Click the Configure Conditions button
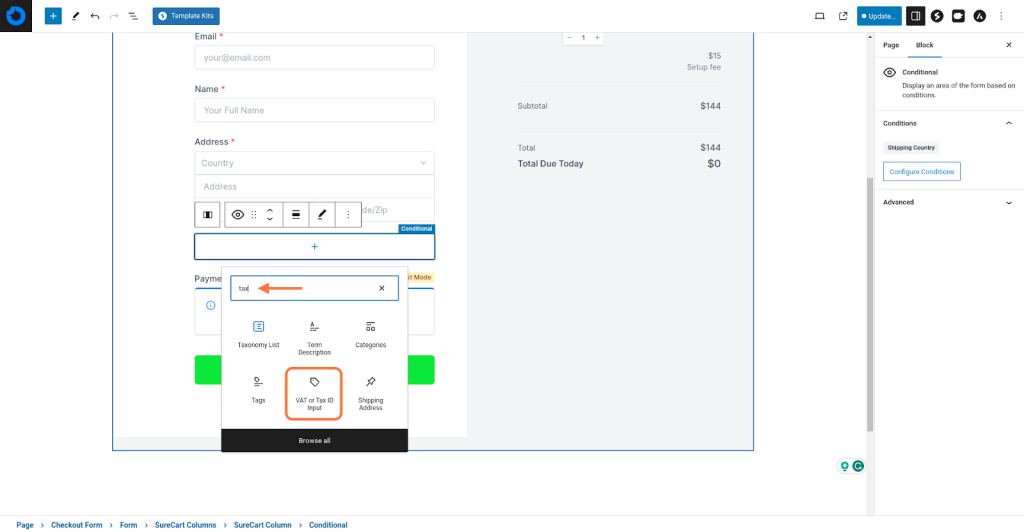This screenshot has width=1024, height=532. 921,172
